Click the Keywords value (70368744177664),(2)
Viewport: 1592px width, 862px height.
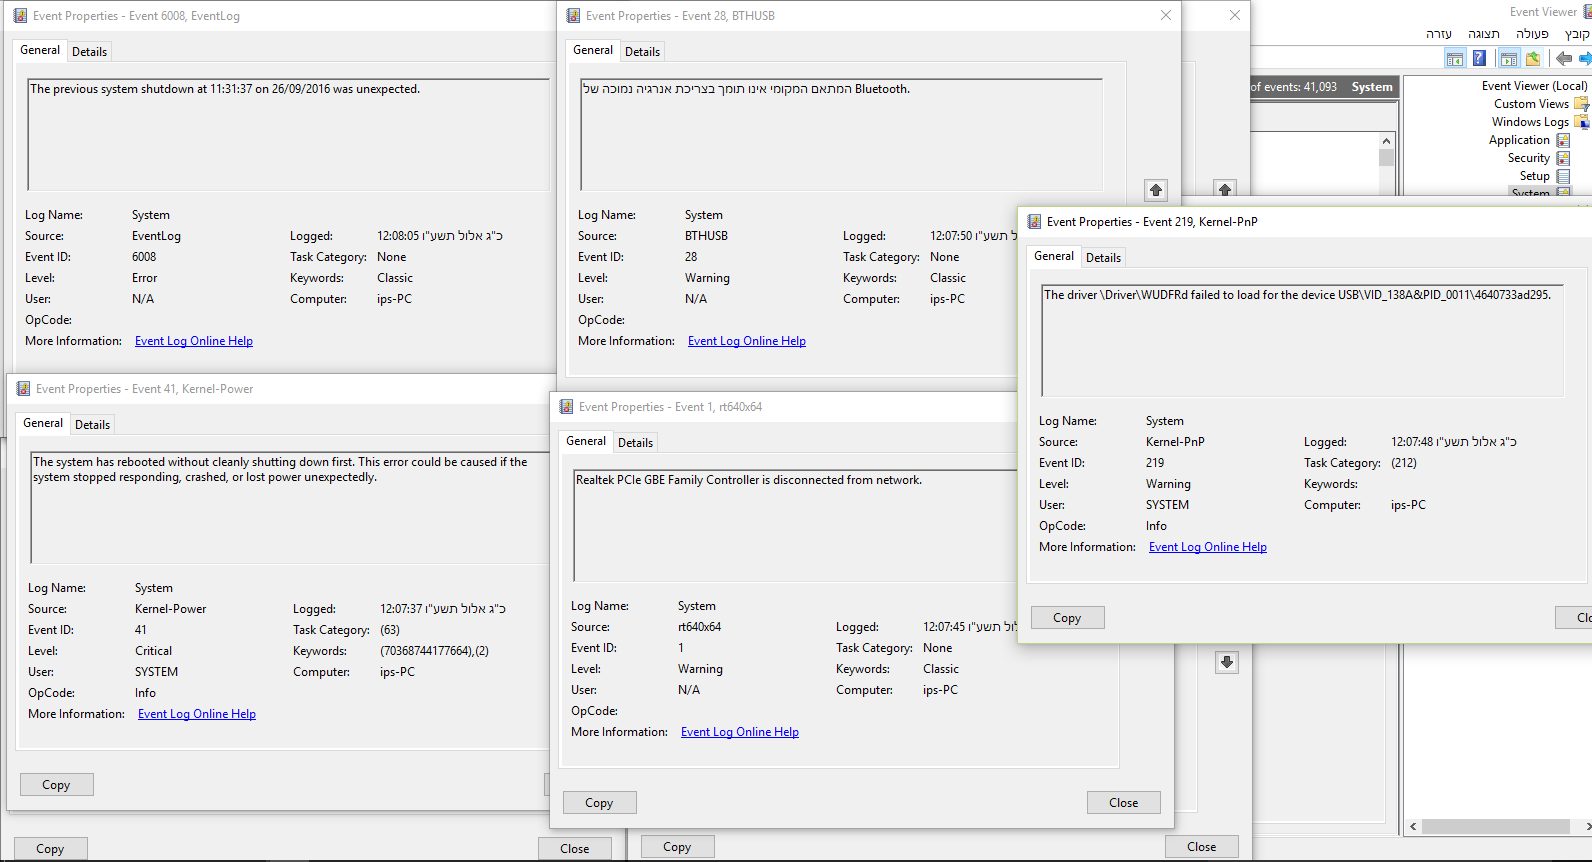point(434,651)
